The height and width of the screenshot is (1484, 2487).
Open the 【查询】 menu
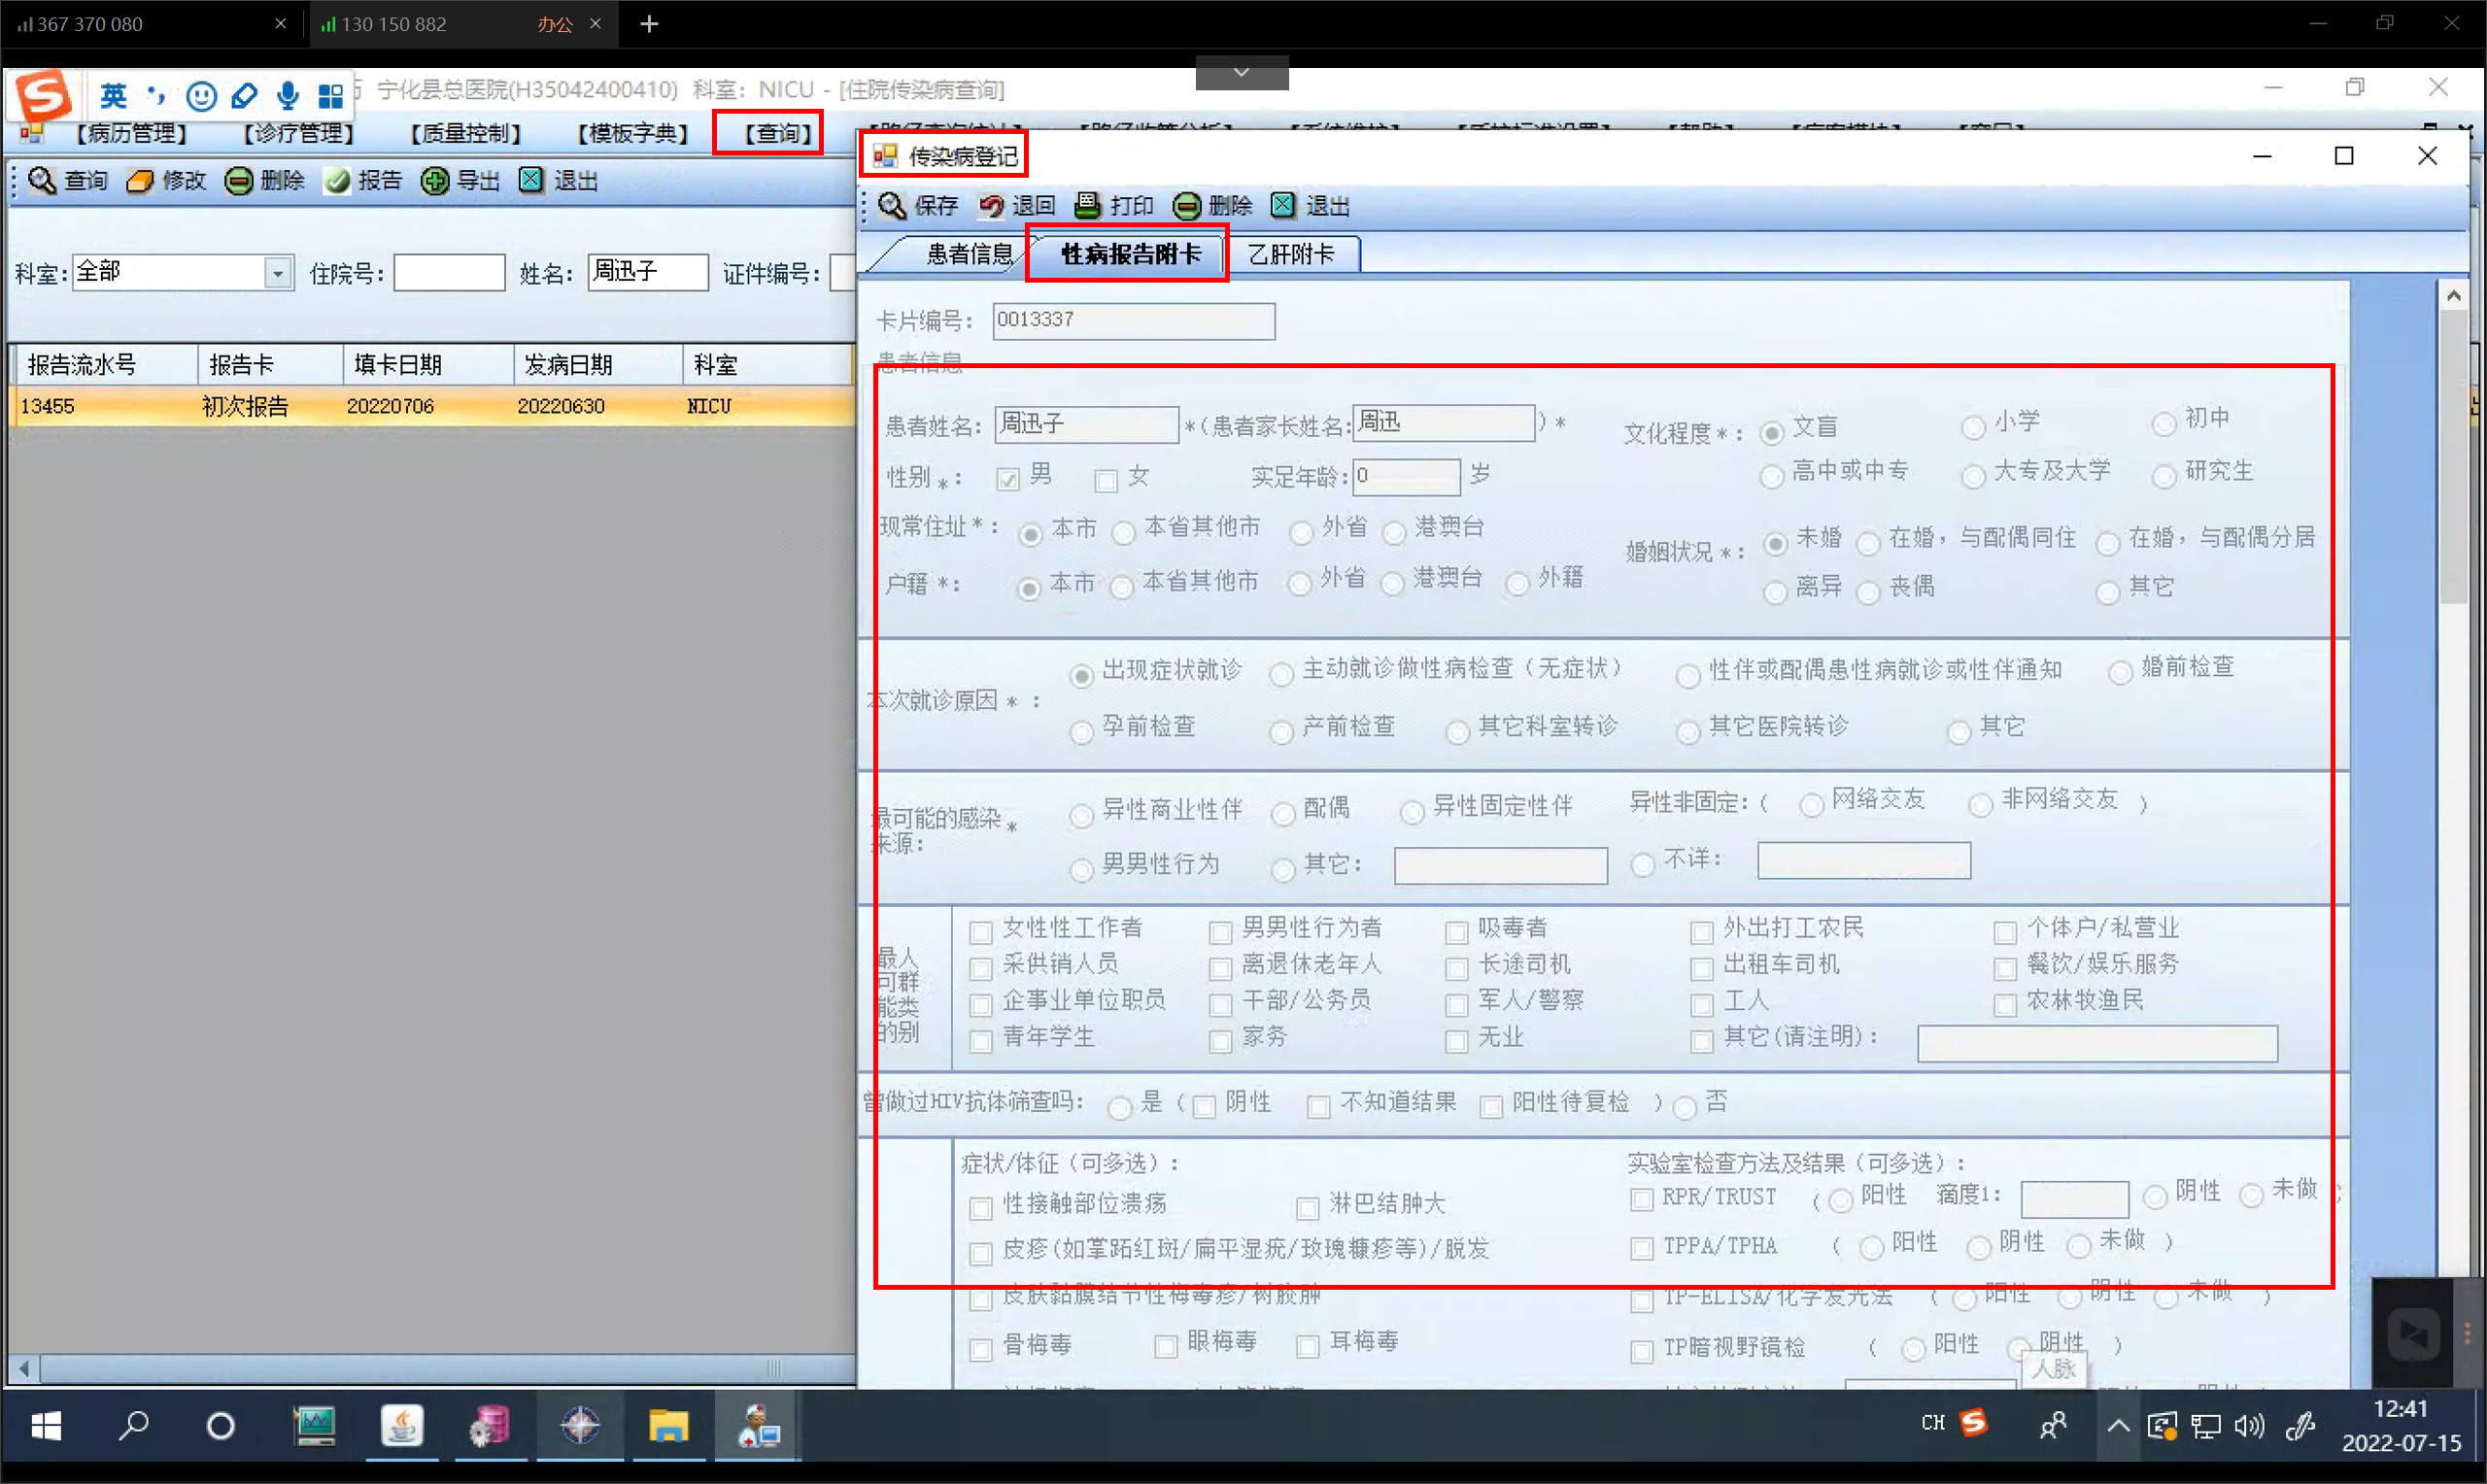coord(777,133)
